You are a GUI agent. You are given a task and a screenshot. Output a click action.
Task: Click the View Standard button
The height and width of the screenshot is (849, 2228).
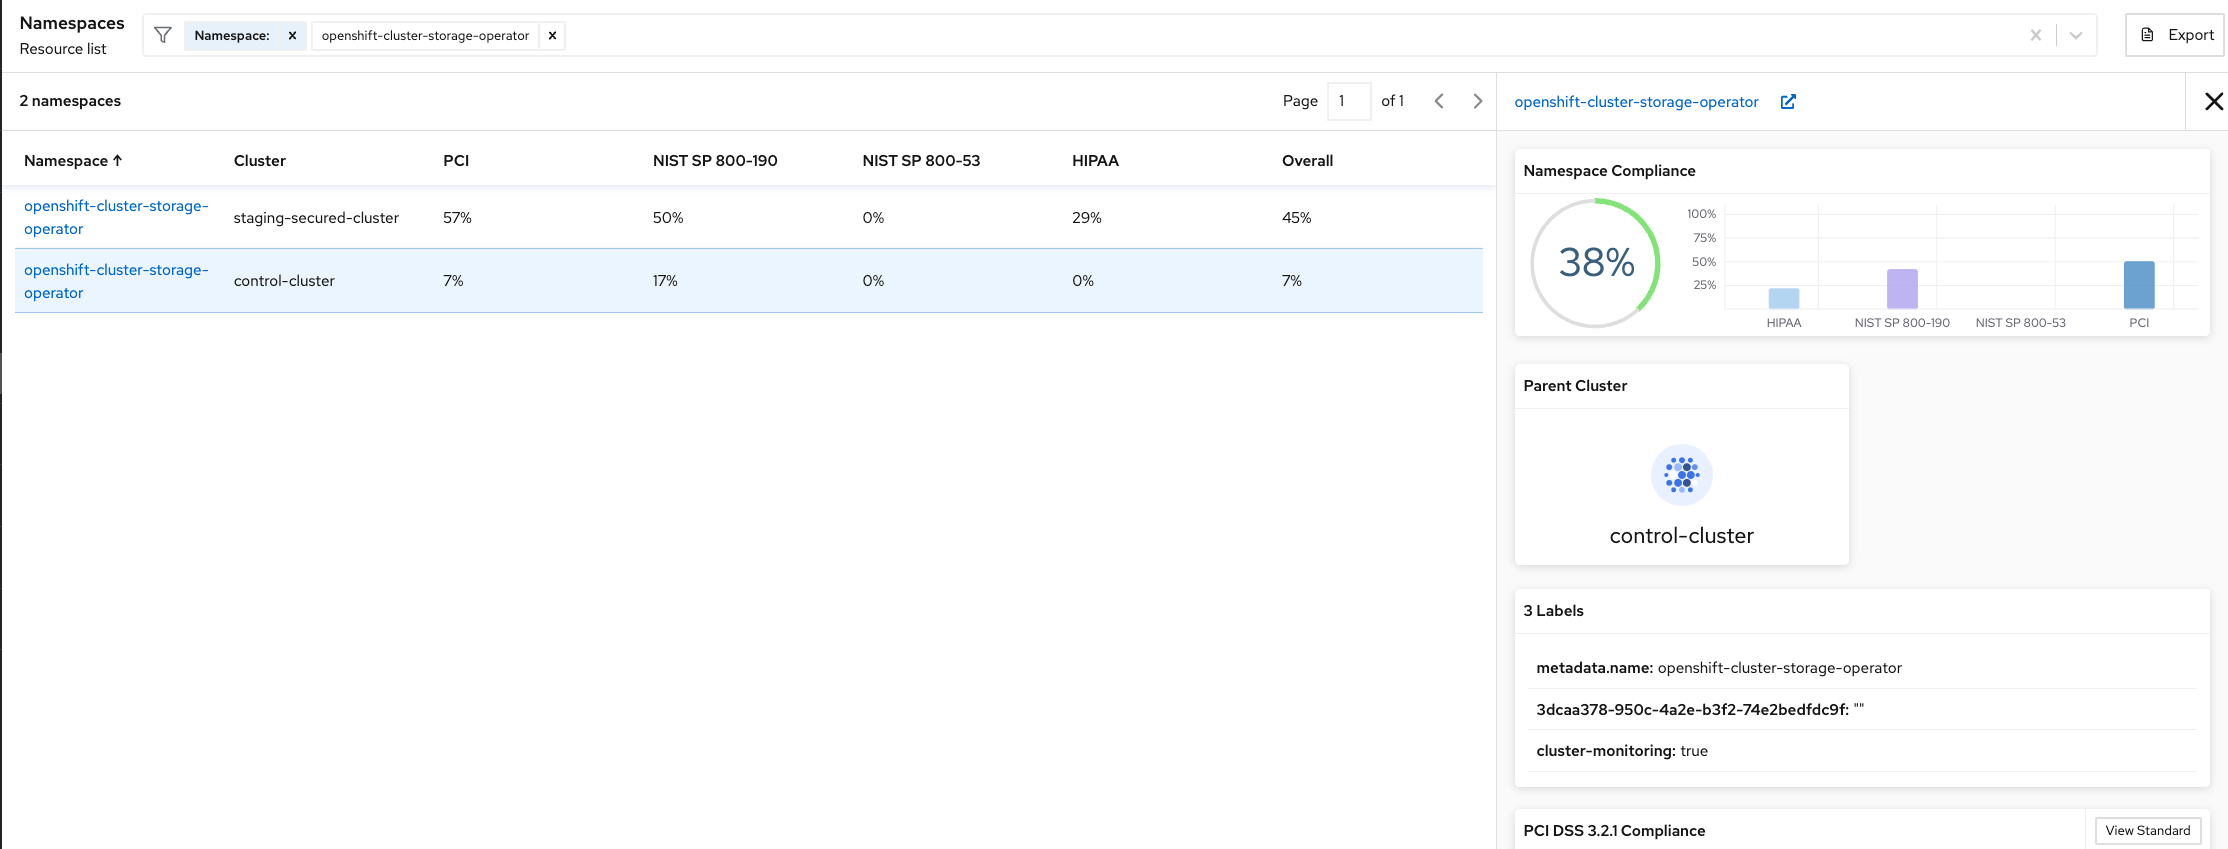pyautogui.click(x=2147, y=830)
